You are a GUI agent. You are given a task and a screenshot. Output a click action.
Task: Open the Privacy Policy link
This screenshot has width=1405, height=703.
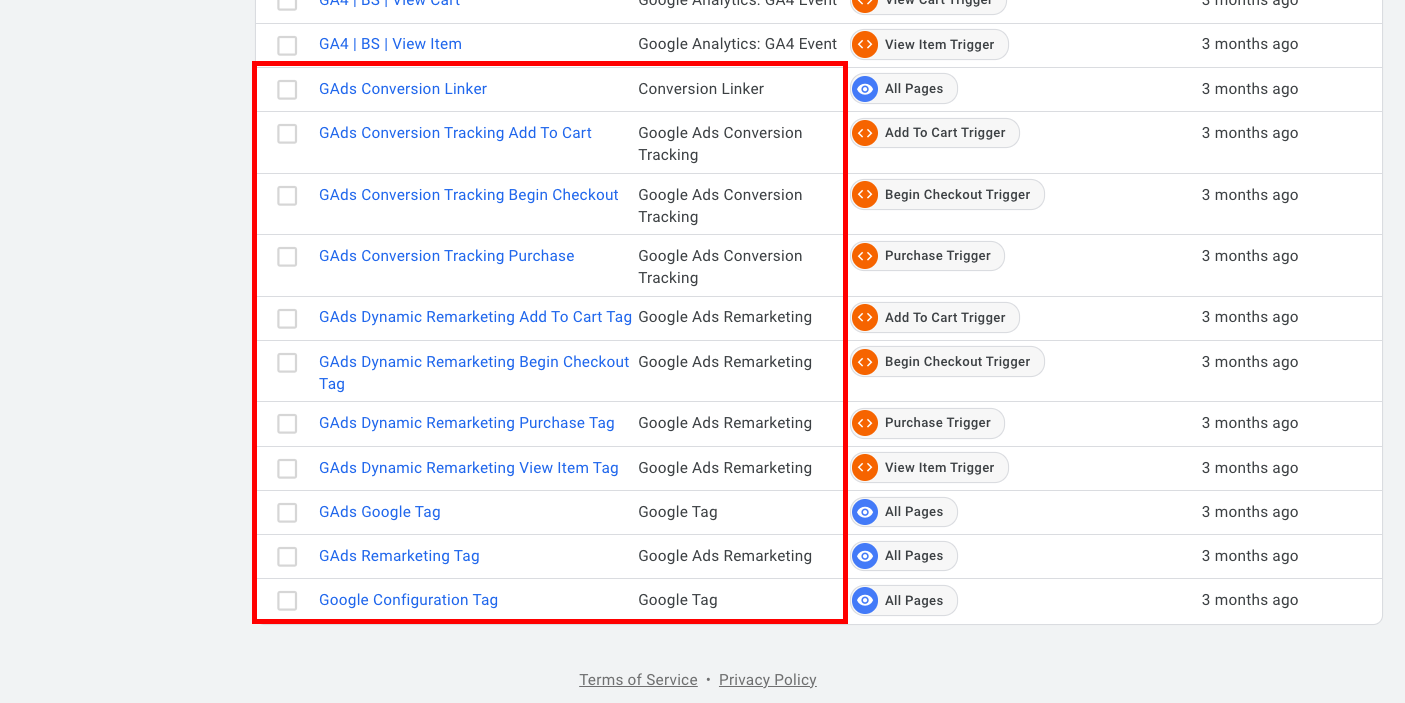tap(768, 680)
